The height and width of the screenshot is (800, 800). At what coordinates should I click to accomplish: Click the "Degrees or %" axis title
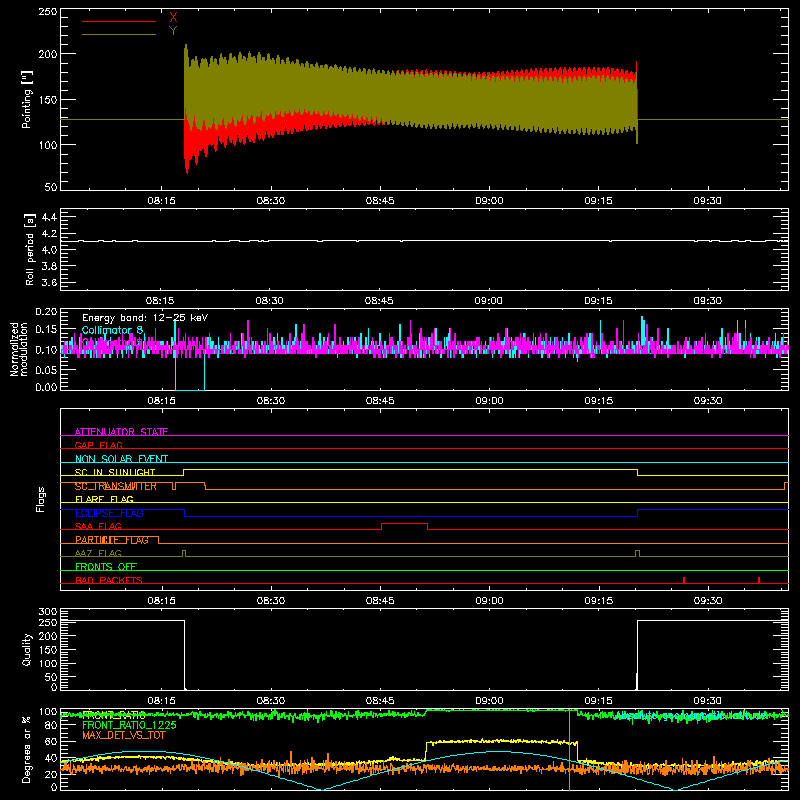27,750
